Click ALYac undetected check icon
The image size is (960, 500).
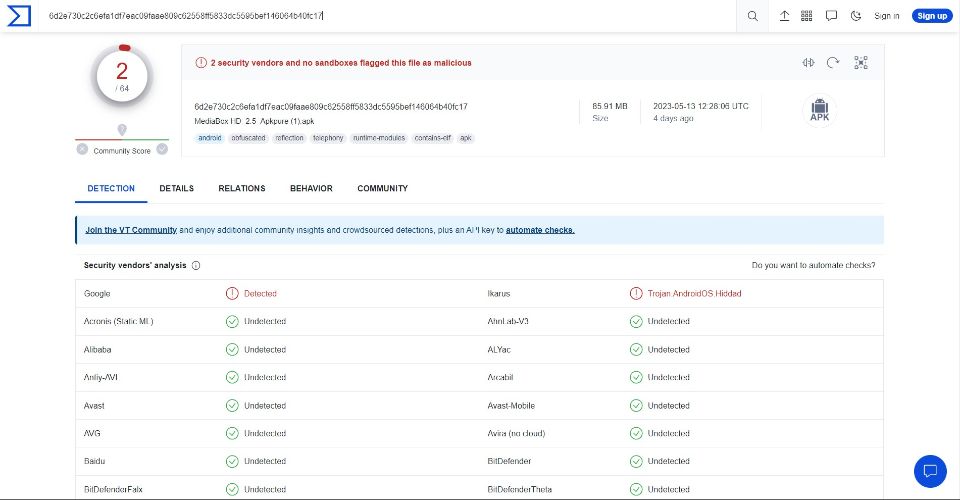(636, 349)
